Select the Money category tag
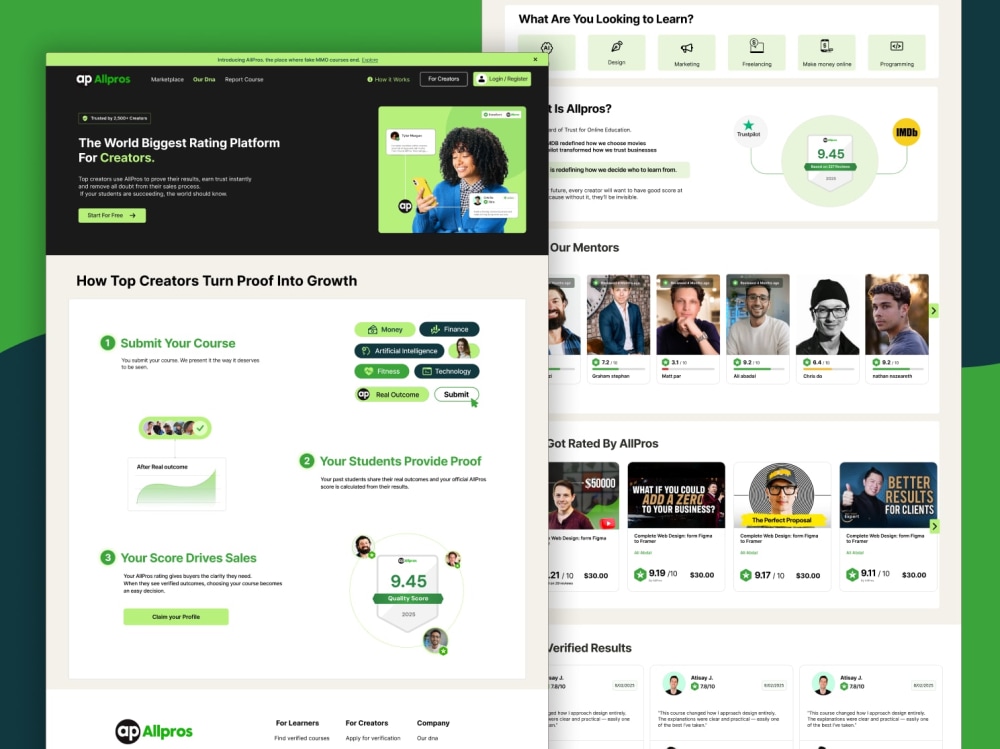 click(x=385, y=330)
